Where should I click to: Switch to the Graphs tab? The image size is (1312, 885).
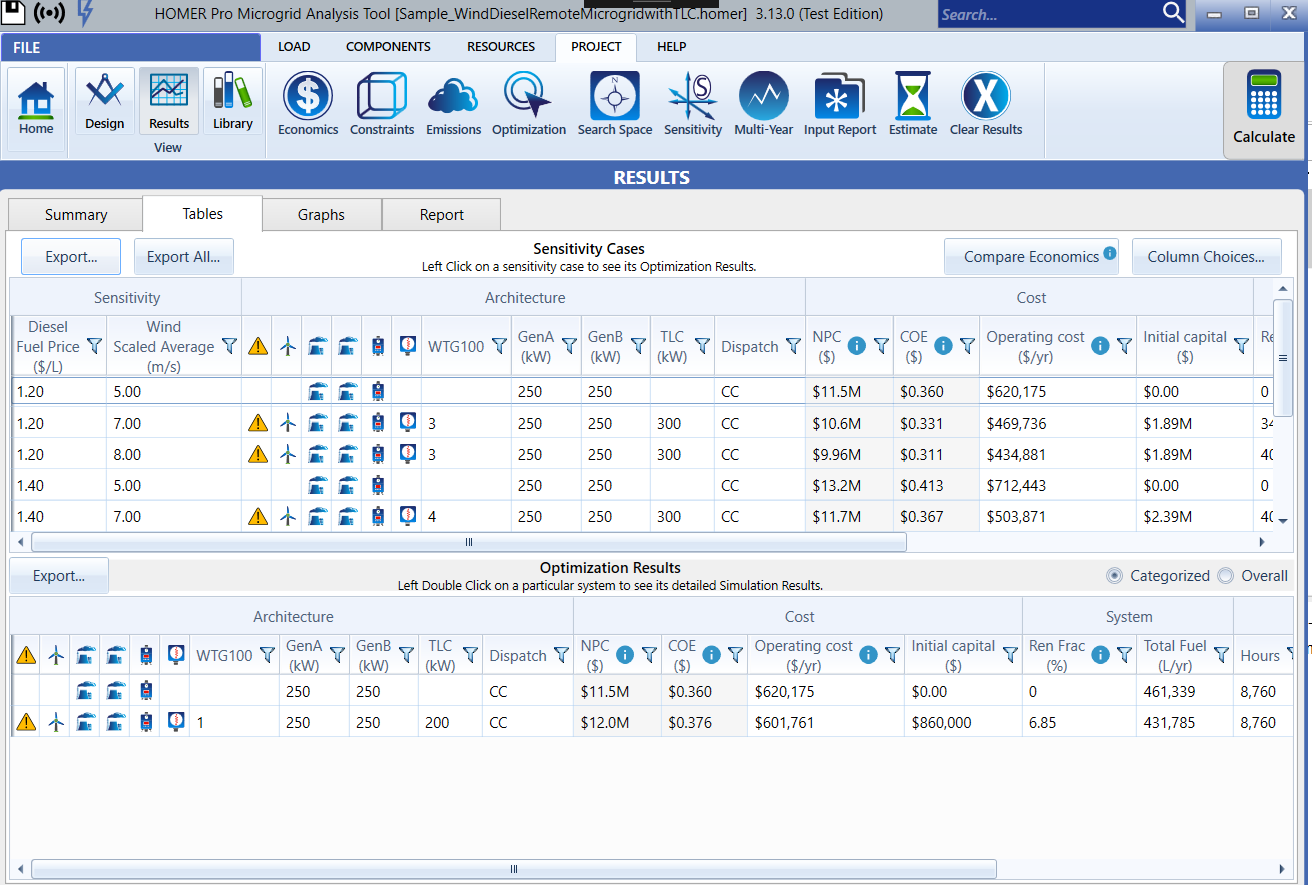(x=321, y=215)
